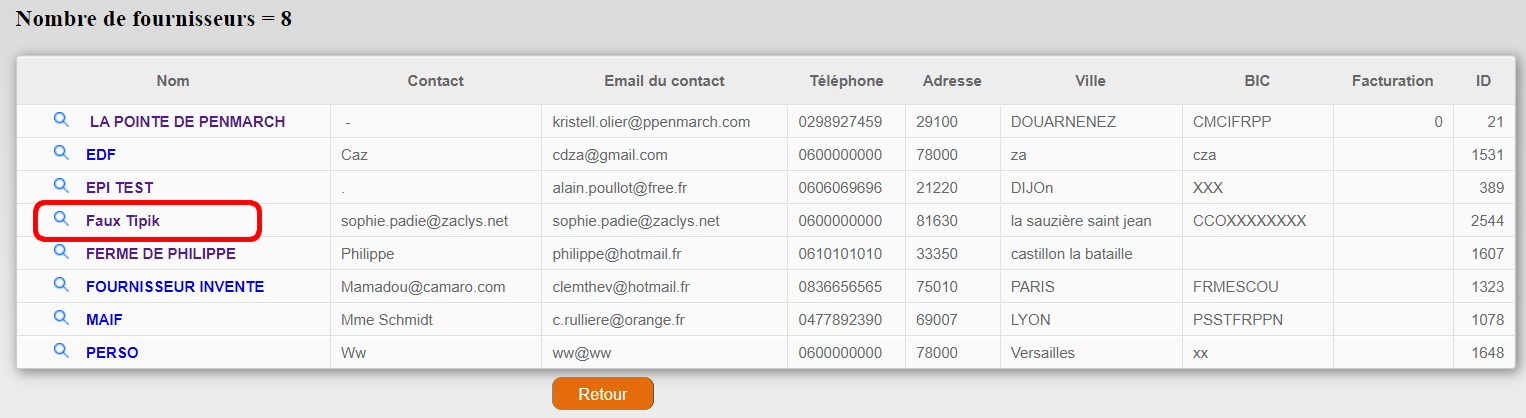Viewport: 1526px width, 418px height.
Task: Open the LA POINTE DE PENMARCH supplier link
Action: coord(187,122)
